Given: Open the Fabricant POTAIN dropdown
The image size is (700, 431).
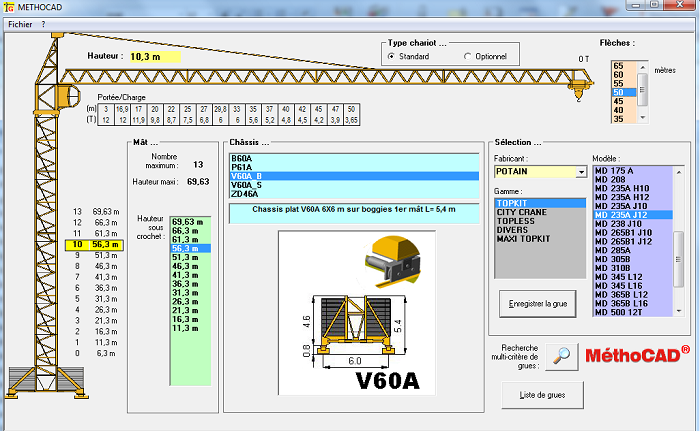Looking at the screenshot, I should (581, 172).
